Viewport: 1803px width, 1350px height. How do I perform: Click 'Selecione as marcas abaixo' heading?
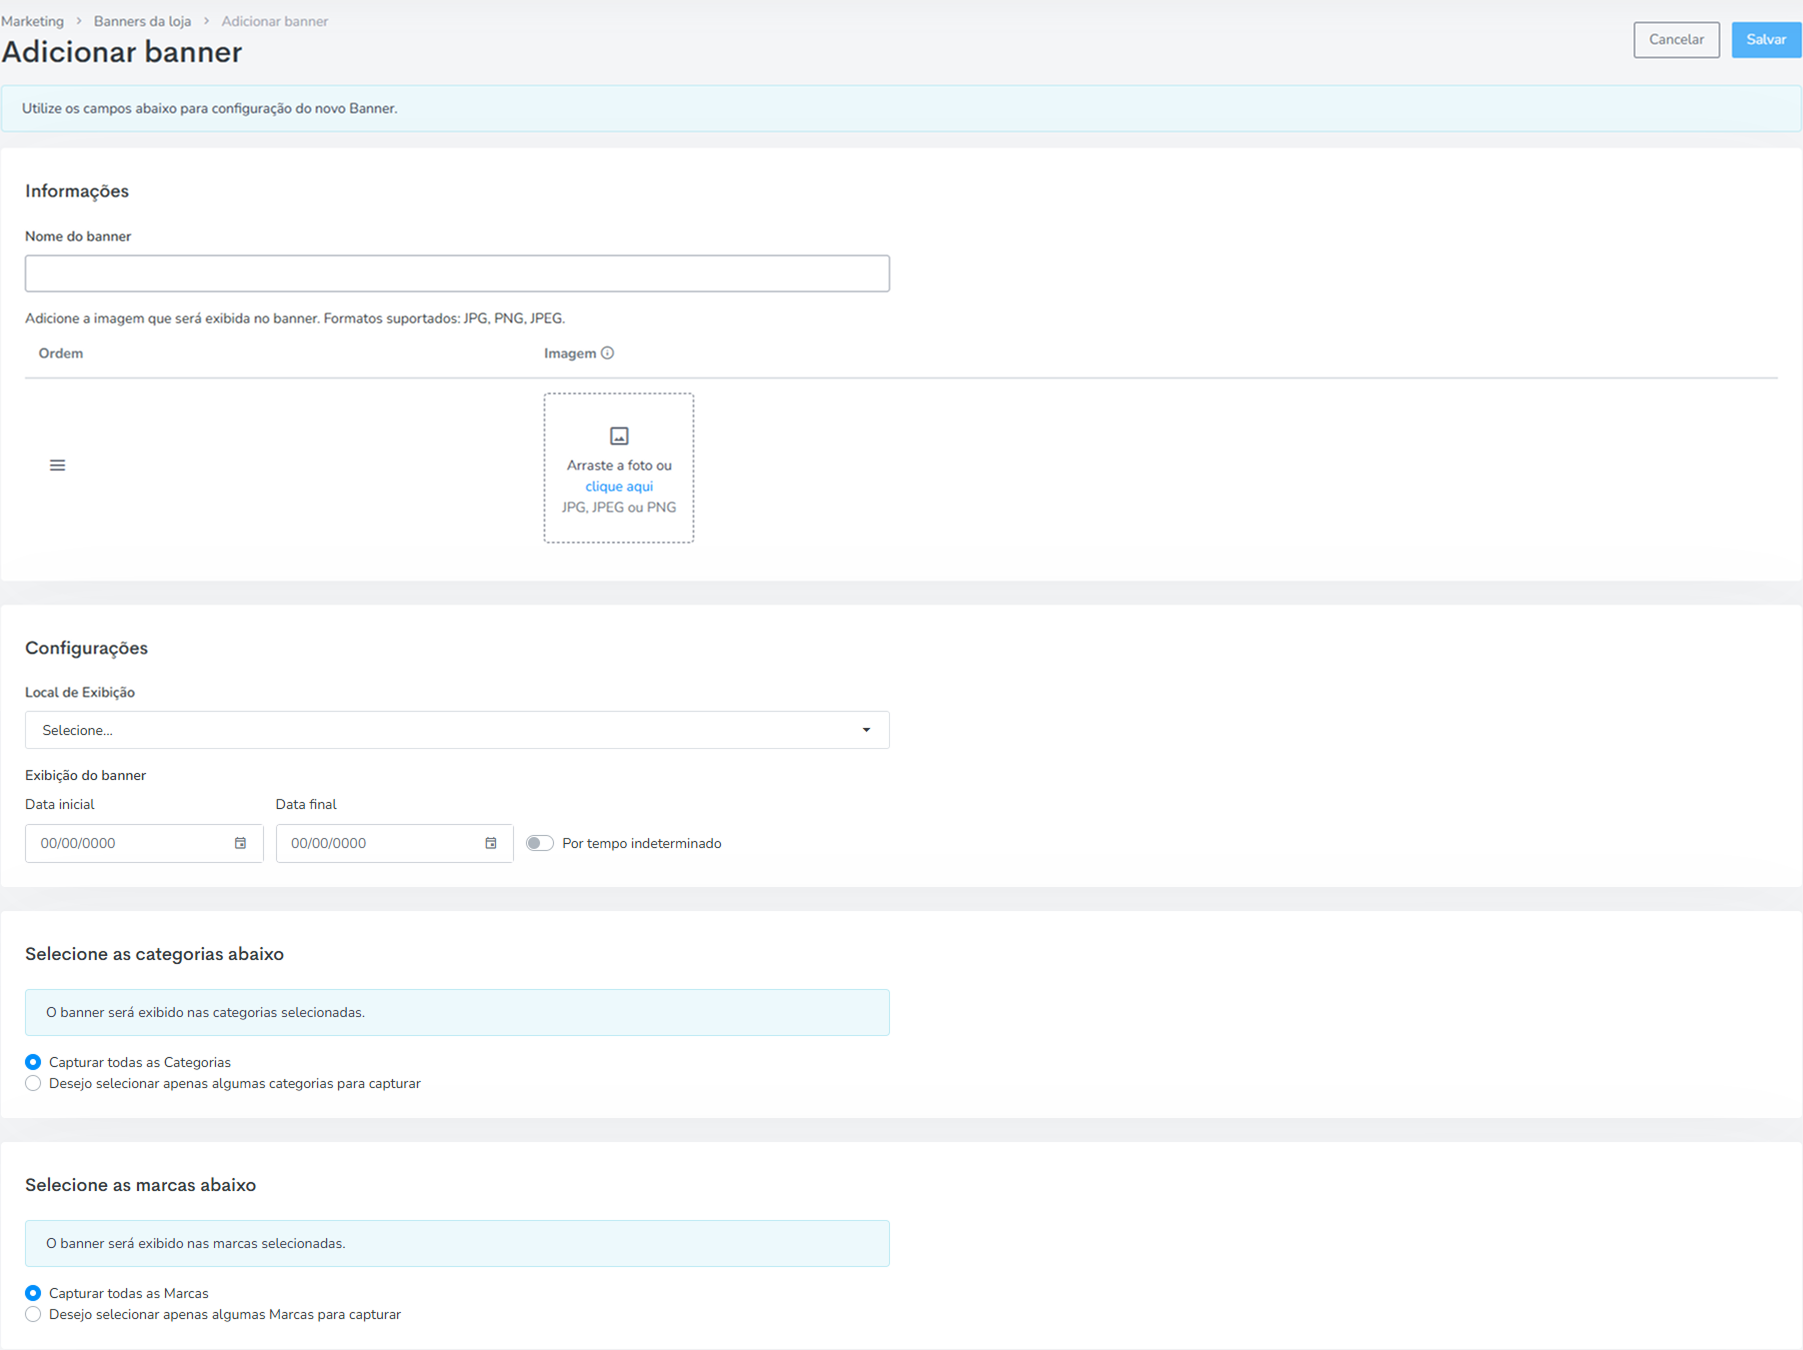click(140, 1185)
